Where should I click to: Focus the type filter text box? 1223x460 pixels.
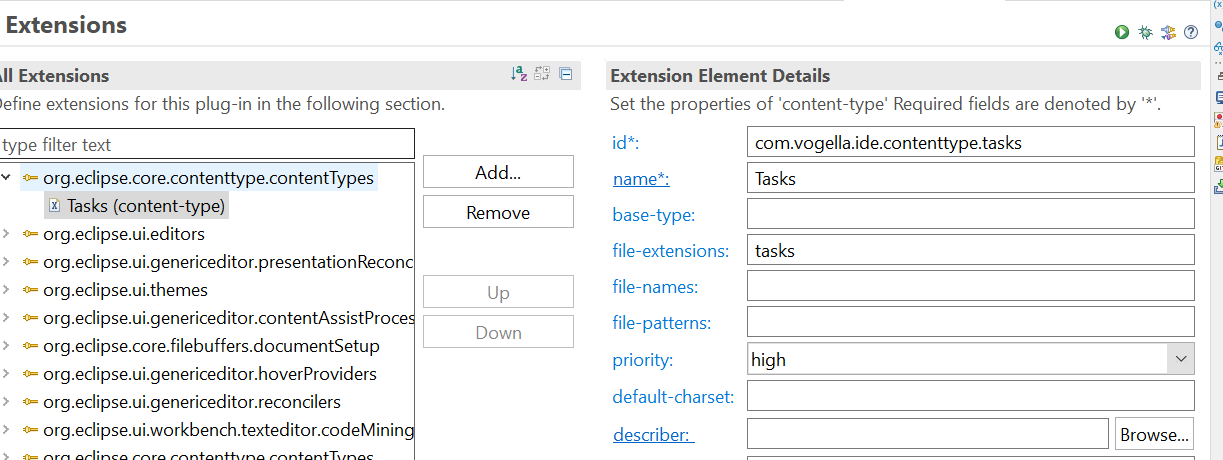205,145
